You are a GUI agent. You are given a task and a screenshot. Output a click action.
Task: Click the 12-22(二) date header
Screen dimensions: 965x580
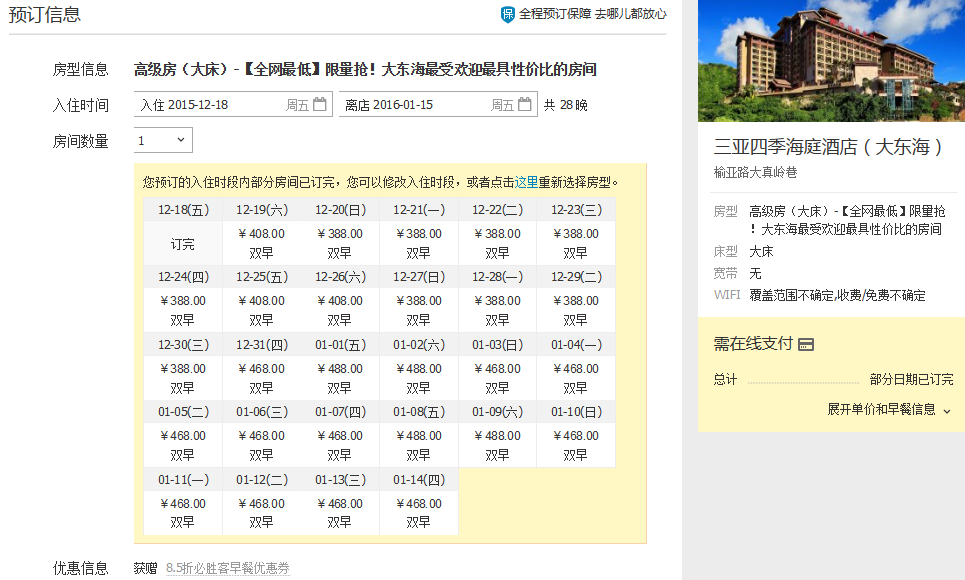(x=497, y=210)
